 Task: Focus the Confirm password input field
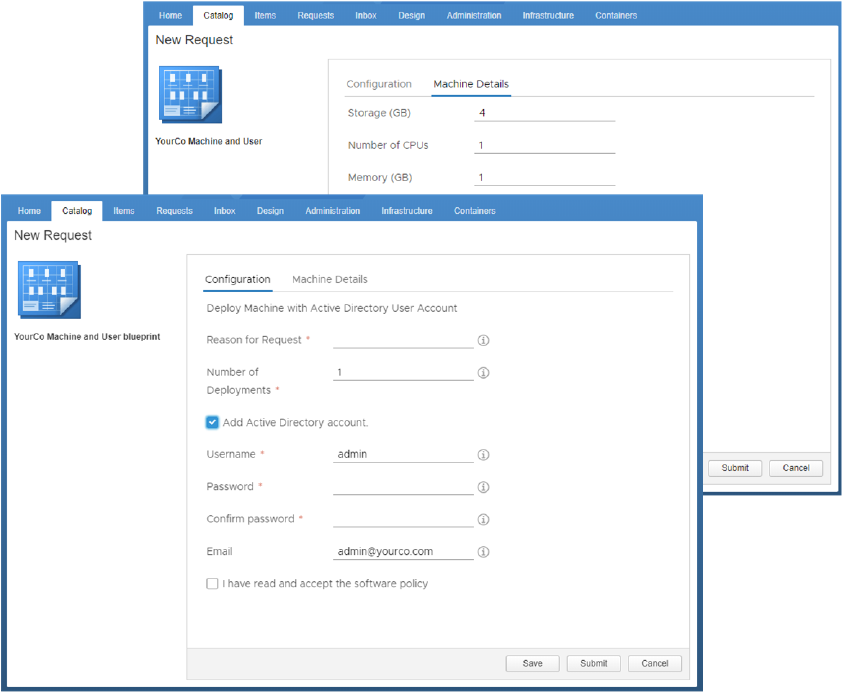tap(403, 519)
